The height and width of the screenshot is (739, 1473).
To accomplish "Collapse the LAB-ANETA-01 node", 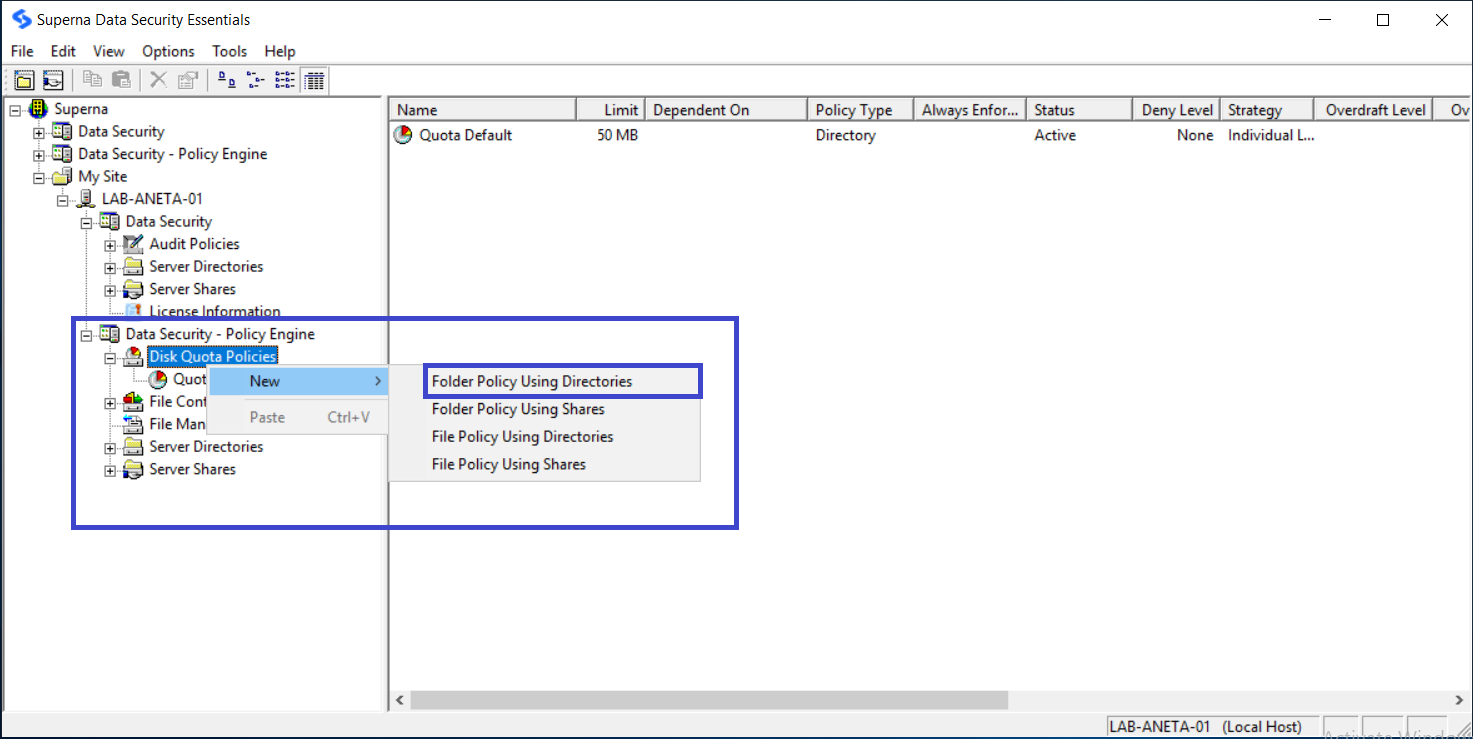I will (63, 200).
